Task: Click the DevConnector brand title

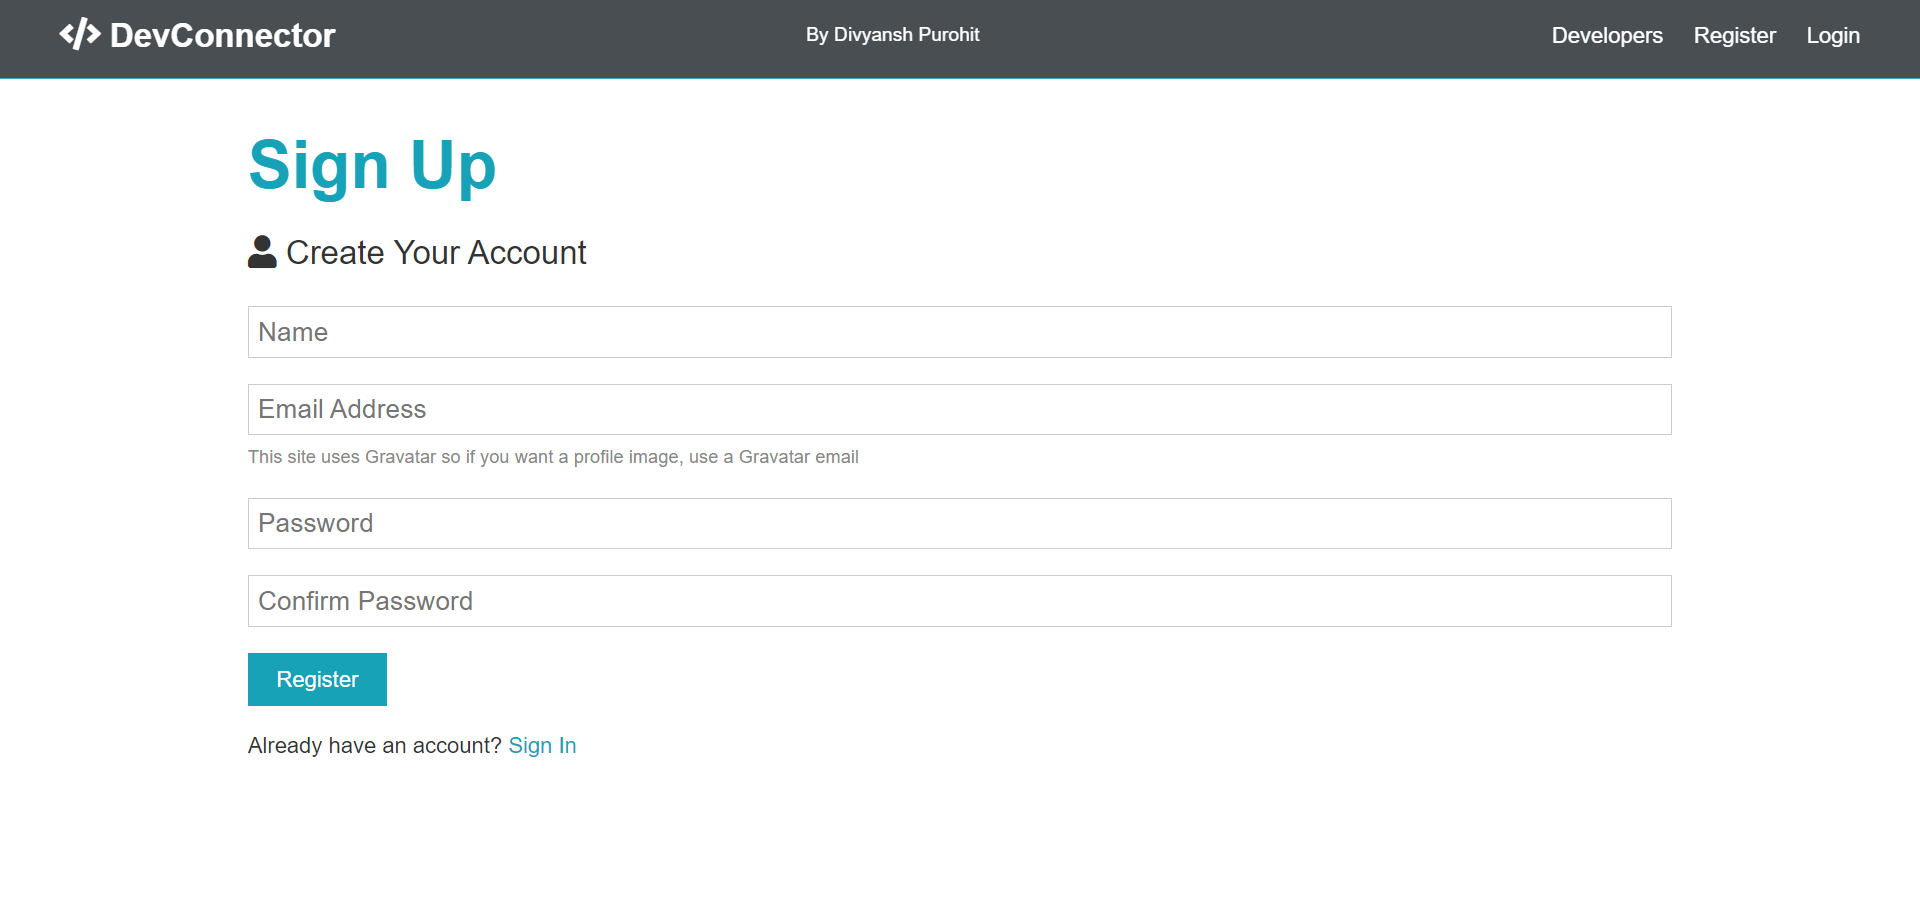Action: pos(222,36)
